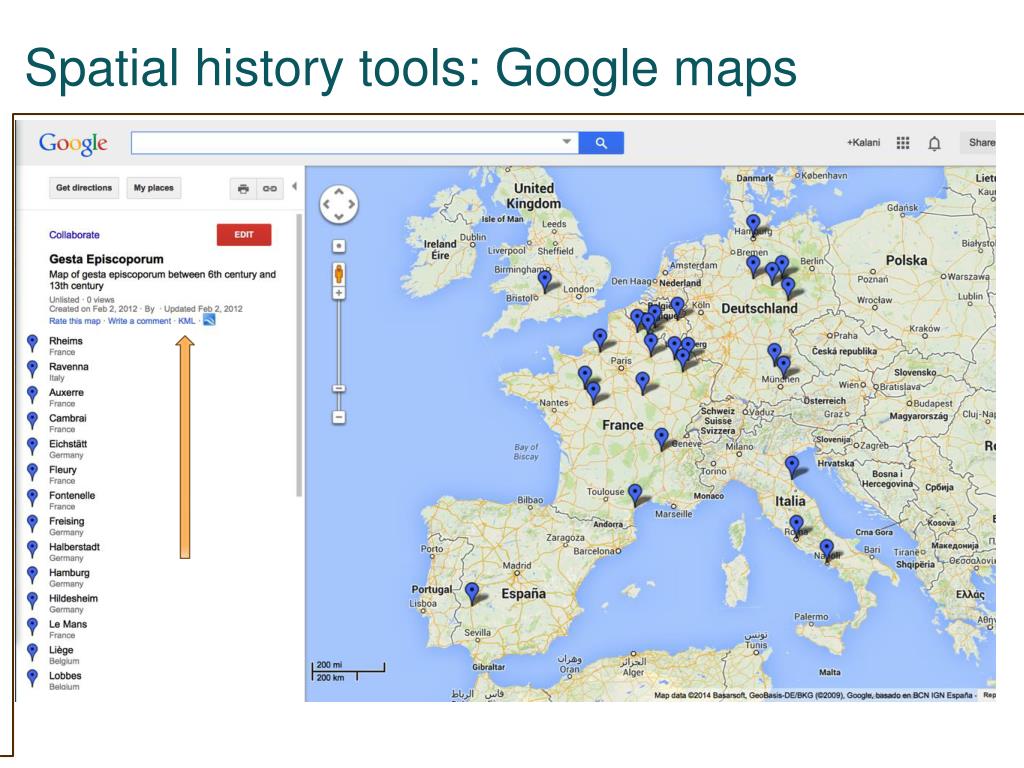
Task: Click the map pin on Italy's Adriatic coast
Action: (x=792, y=468)
